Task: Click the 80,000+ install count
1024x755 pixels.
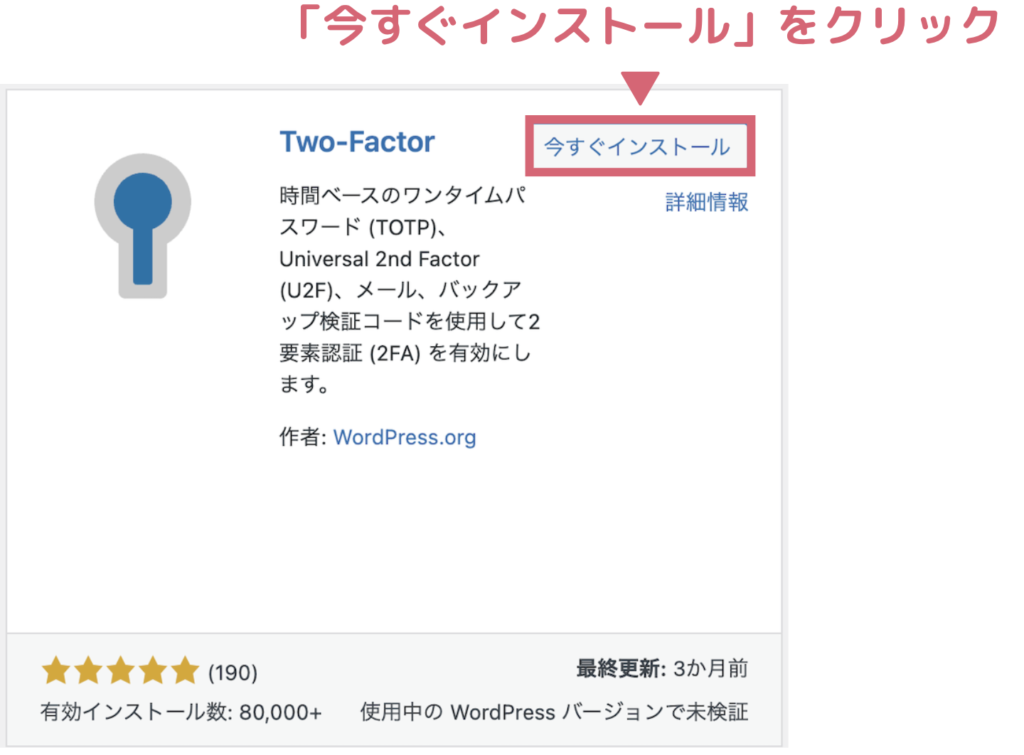Action: (x=280, y=712)
